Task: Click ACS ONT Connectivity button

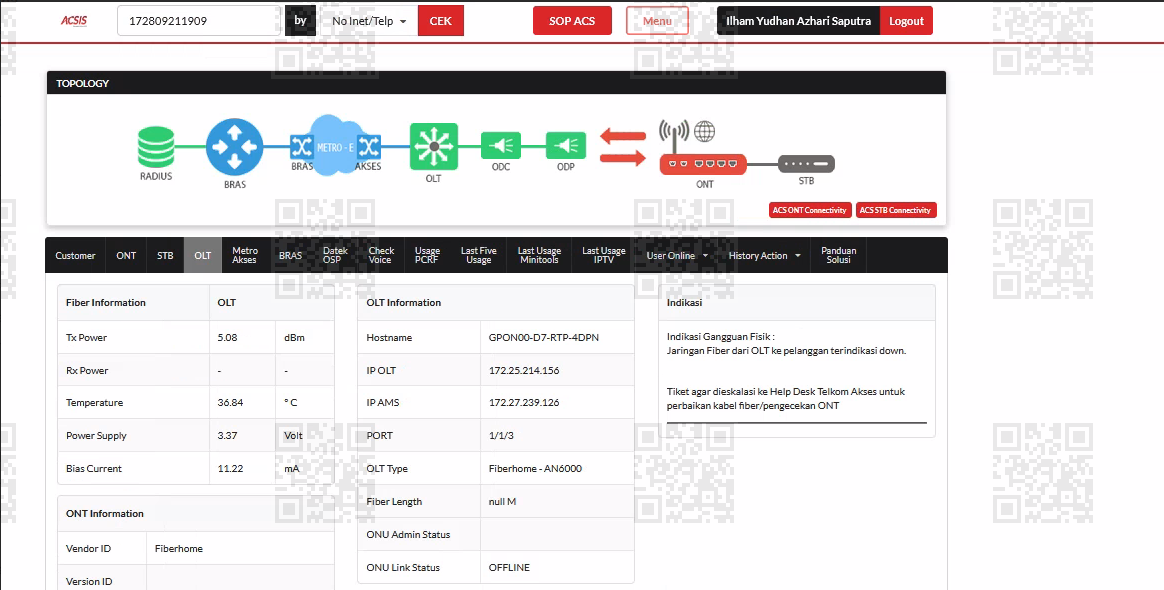Action: 809,210
